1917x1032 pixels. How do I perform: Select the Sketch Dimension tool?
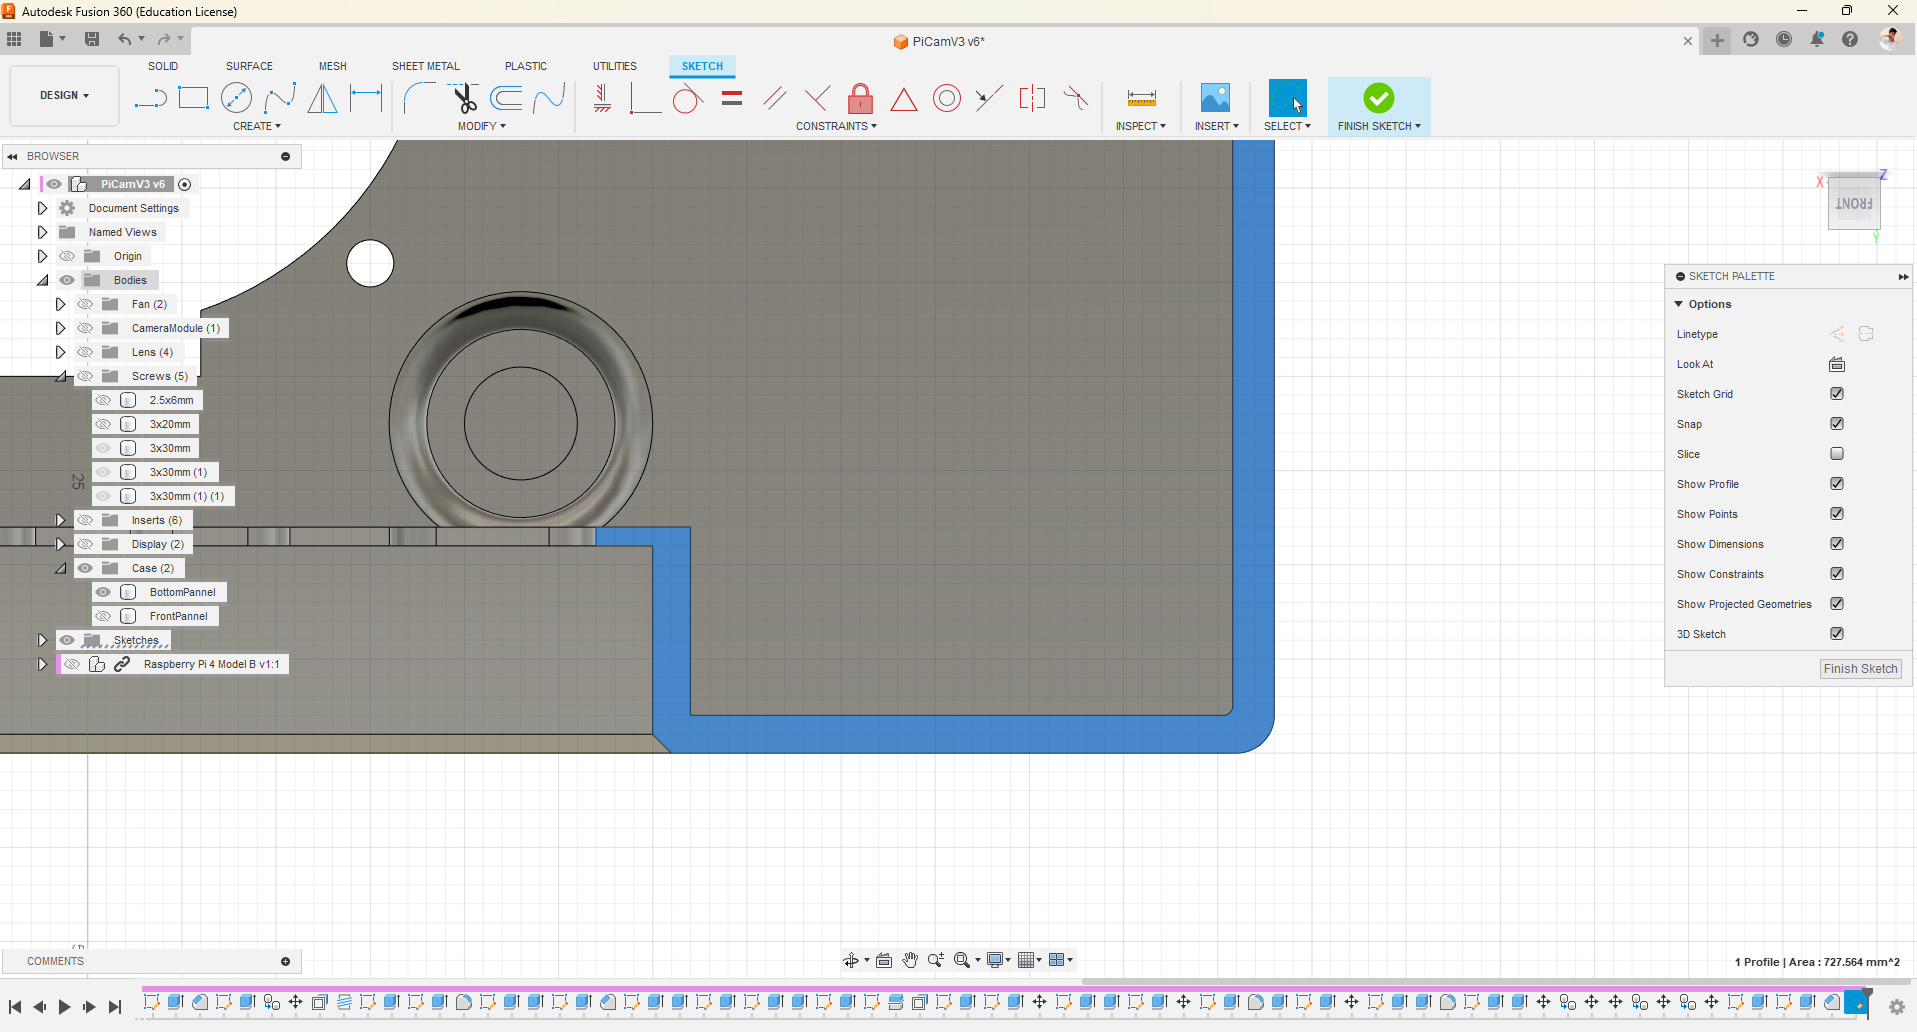(x=366, y=98)
